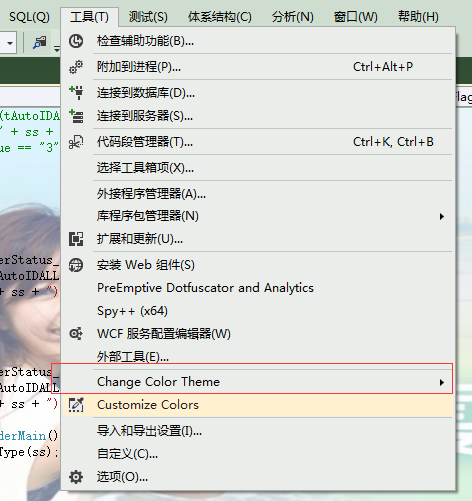The width and height of the screenshot is (472, 501).
Task: Open WCF 服务配置编辑器(W)
Action: click(x=257, y=333)
